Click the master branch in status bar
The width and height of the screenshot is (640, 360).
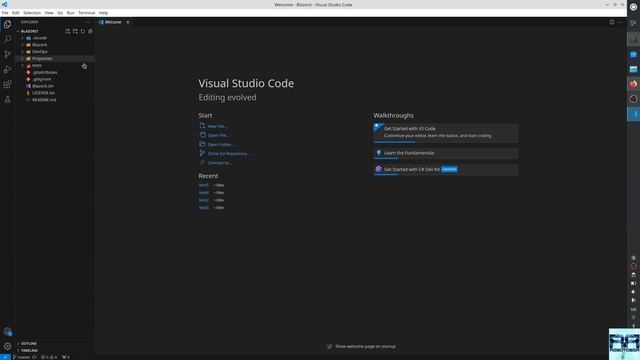point(23,357)
